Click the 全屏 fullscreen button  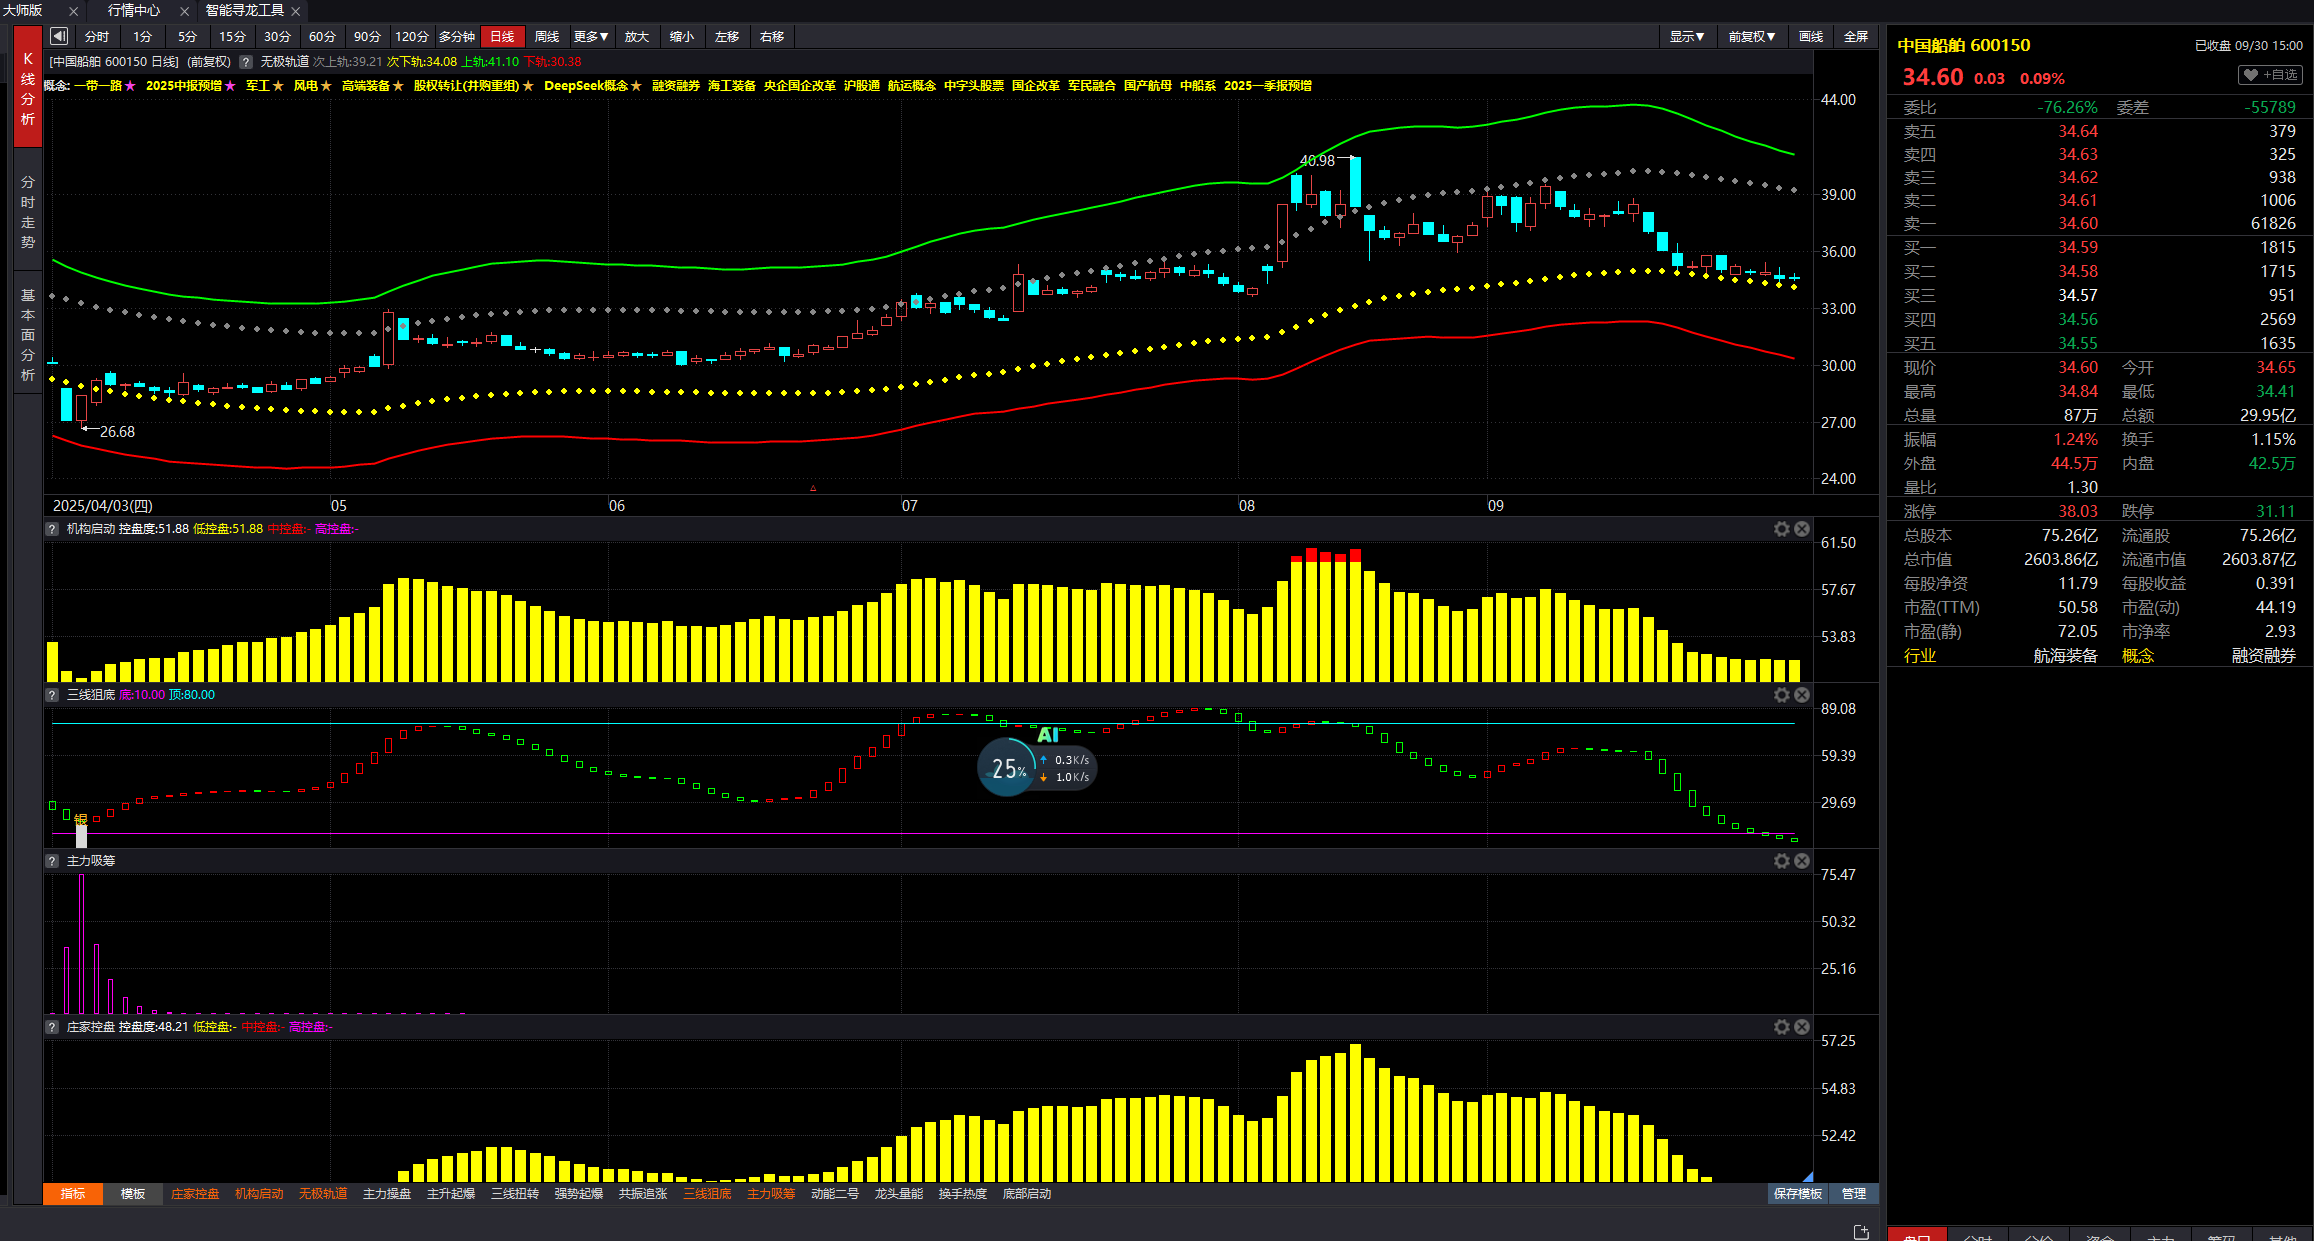pyautogui.click(x=1856, y=36)
